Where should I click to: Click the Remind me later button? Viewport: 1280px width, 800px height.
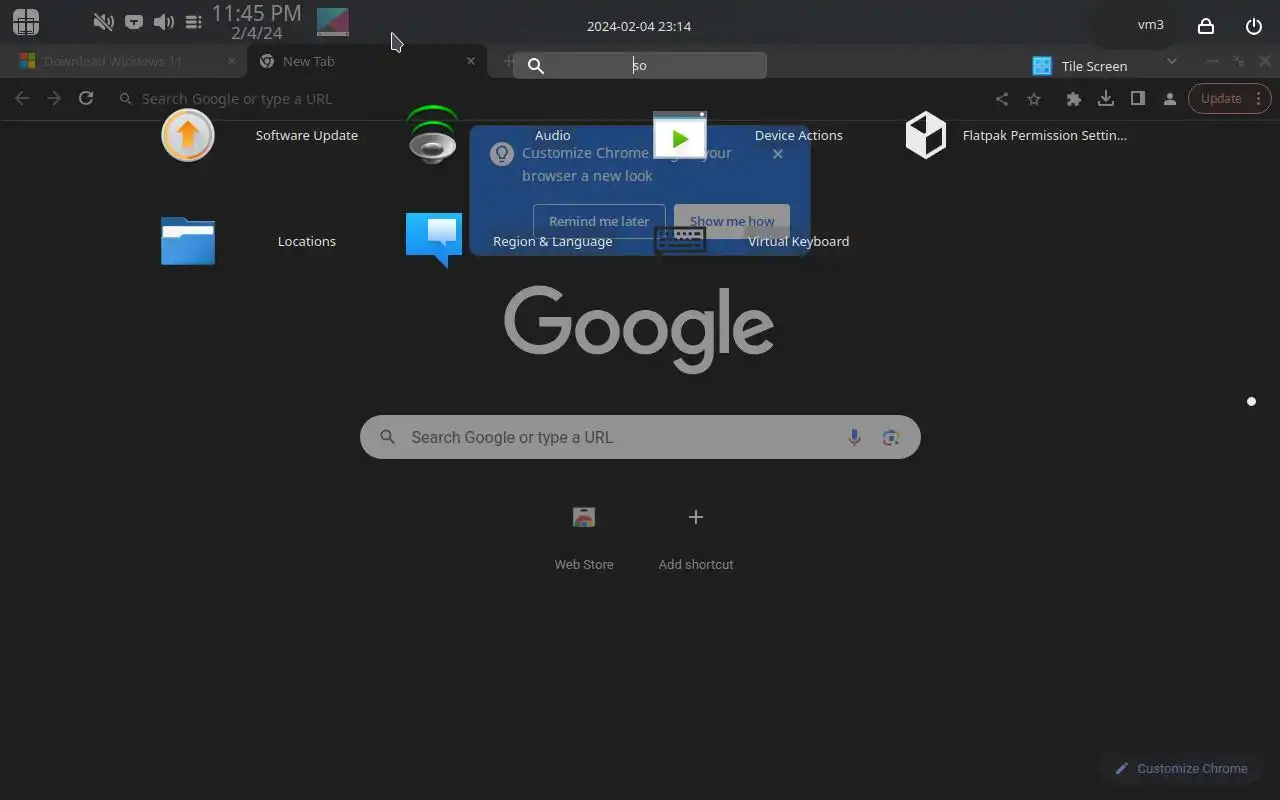coord(599,221)
